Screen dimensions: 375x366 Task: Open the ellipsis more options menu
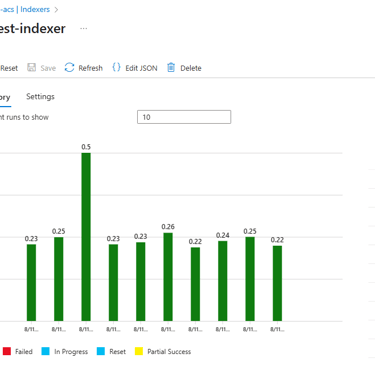point(84,29)
